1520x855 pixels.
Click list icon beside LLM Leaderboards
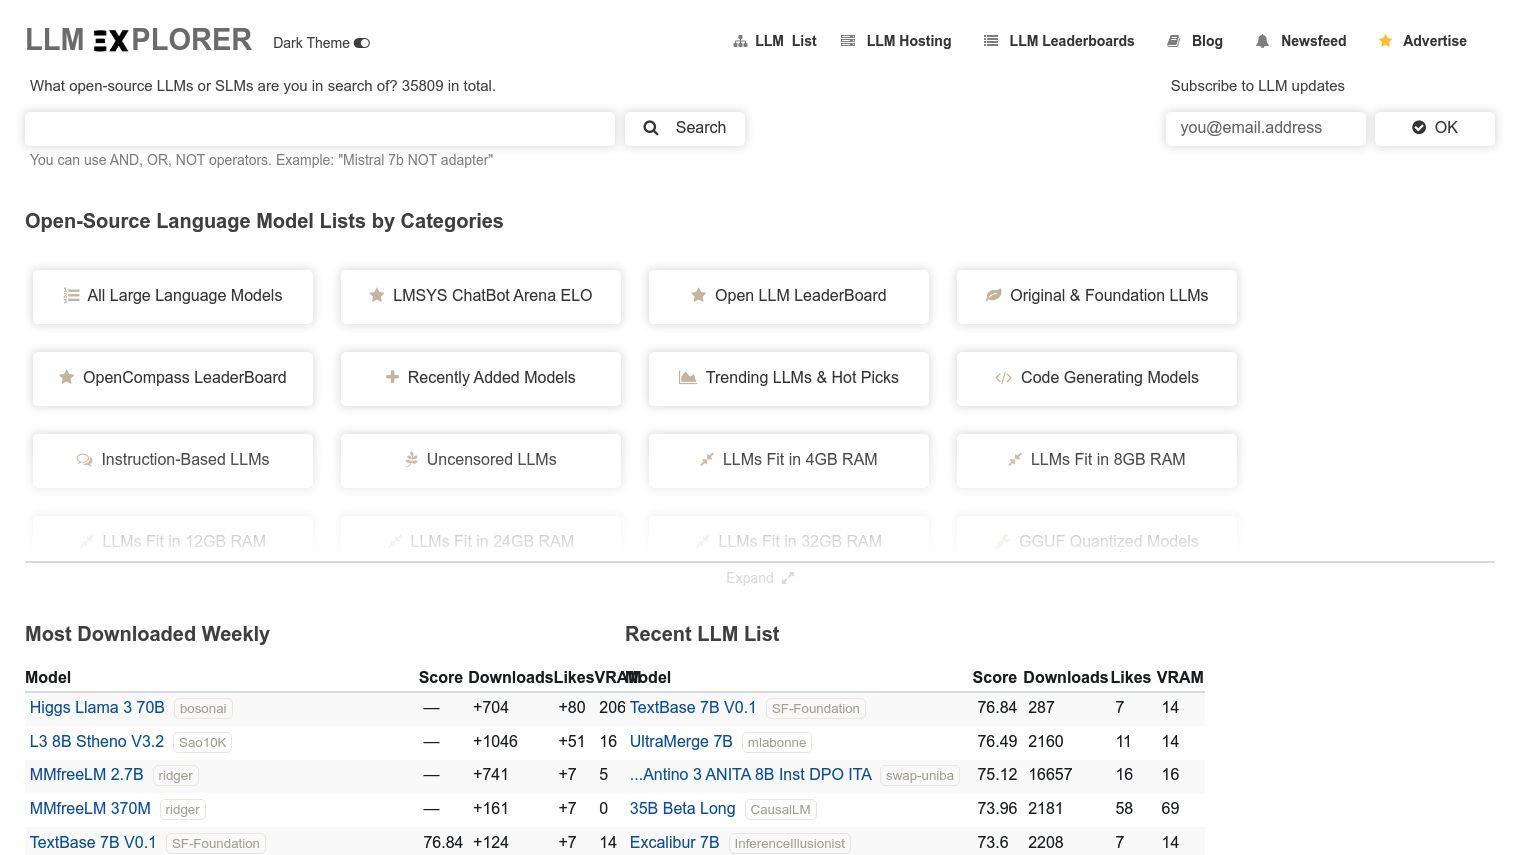point(991,41)
